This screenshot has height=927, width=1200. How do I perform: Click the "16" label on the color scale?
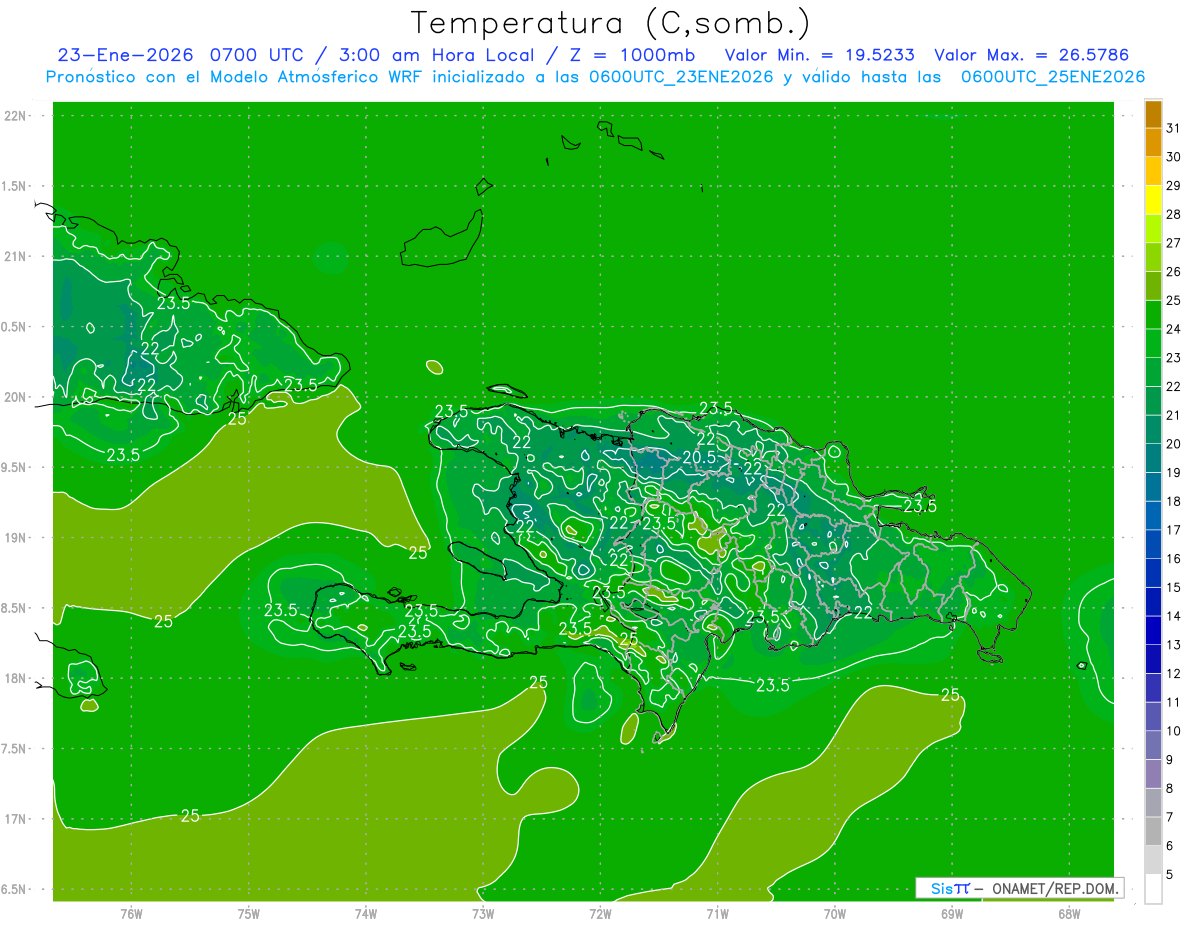pyautogui.click(x=1174, y=558)
